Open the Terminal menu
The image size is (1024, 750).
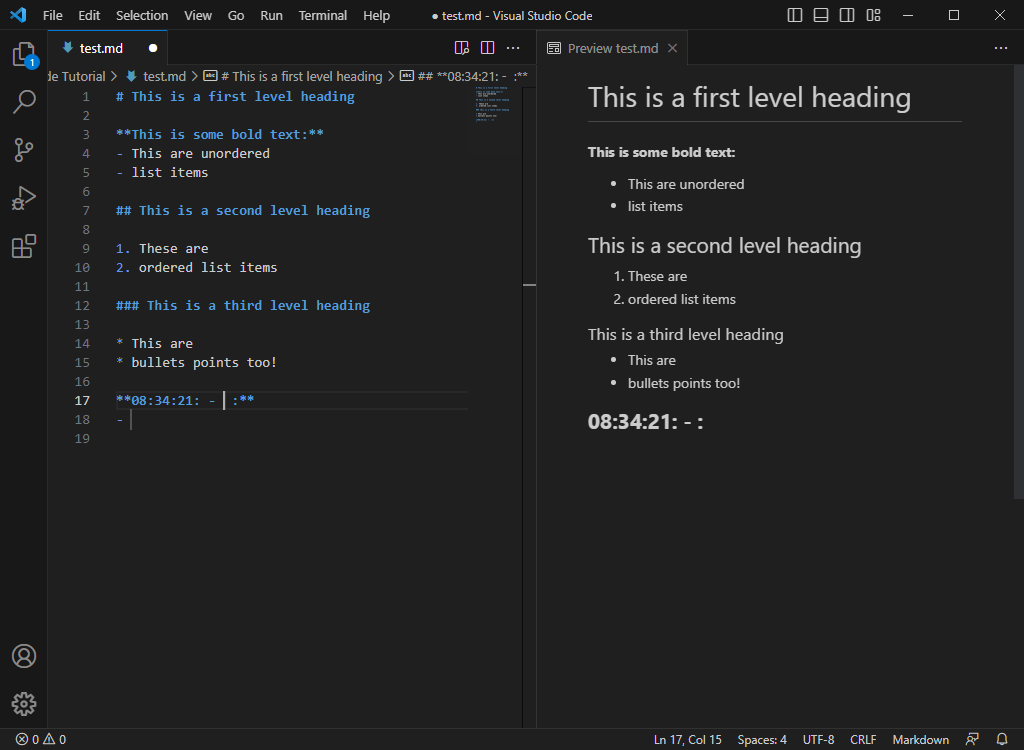click(x=322, y=15)
